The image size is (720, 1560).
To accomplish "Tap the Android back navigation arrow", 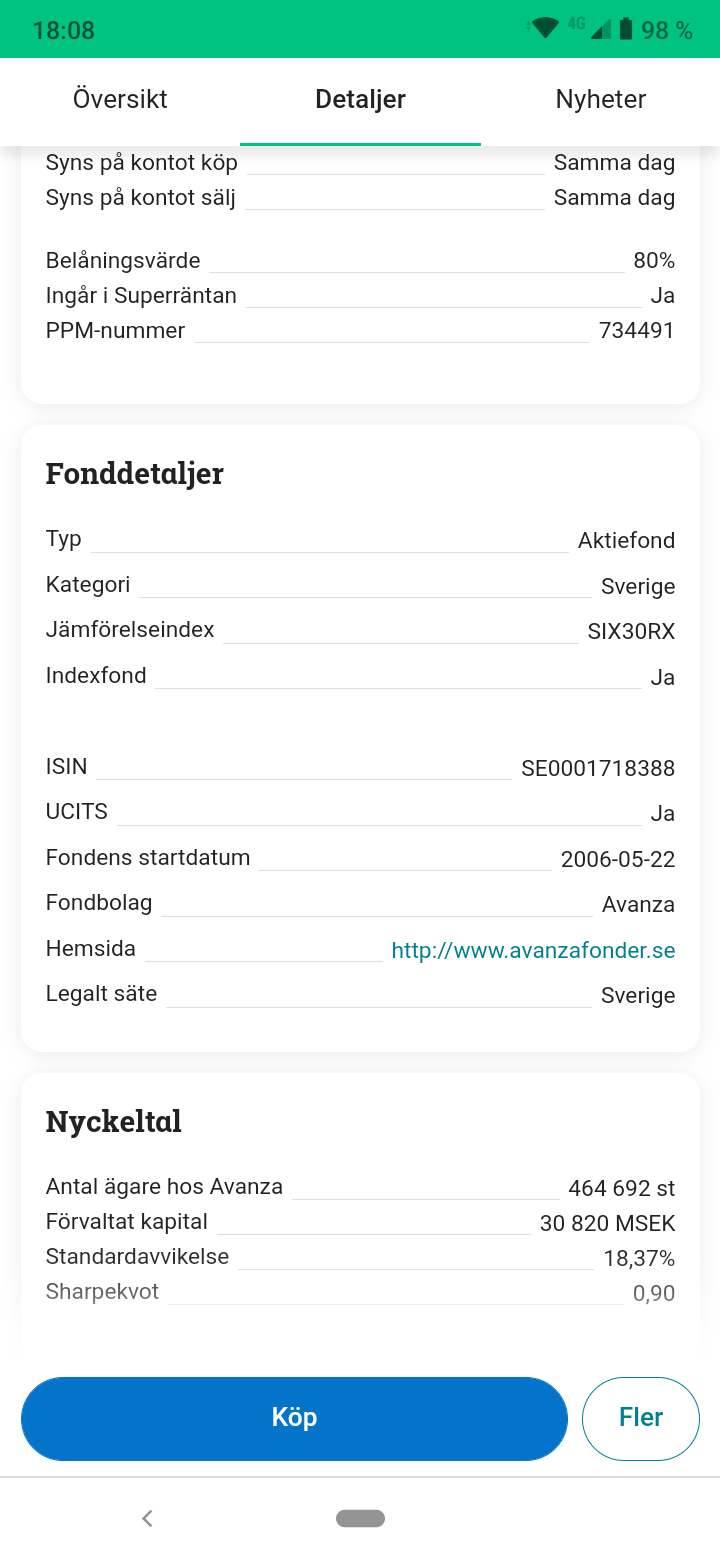I will point(147,1518).
